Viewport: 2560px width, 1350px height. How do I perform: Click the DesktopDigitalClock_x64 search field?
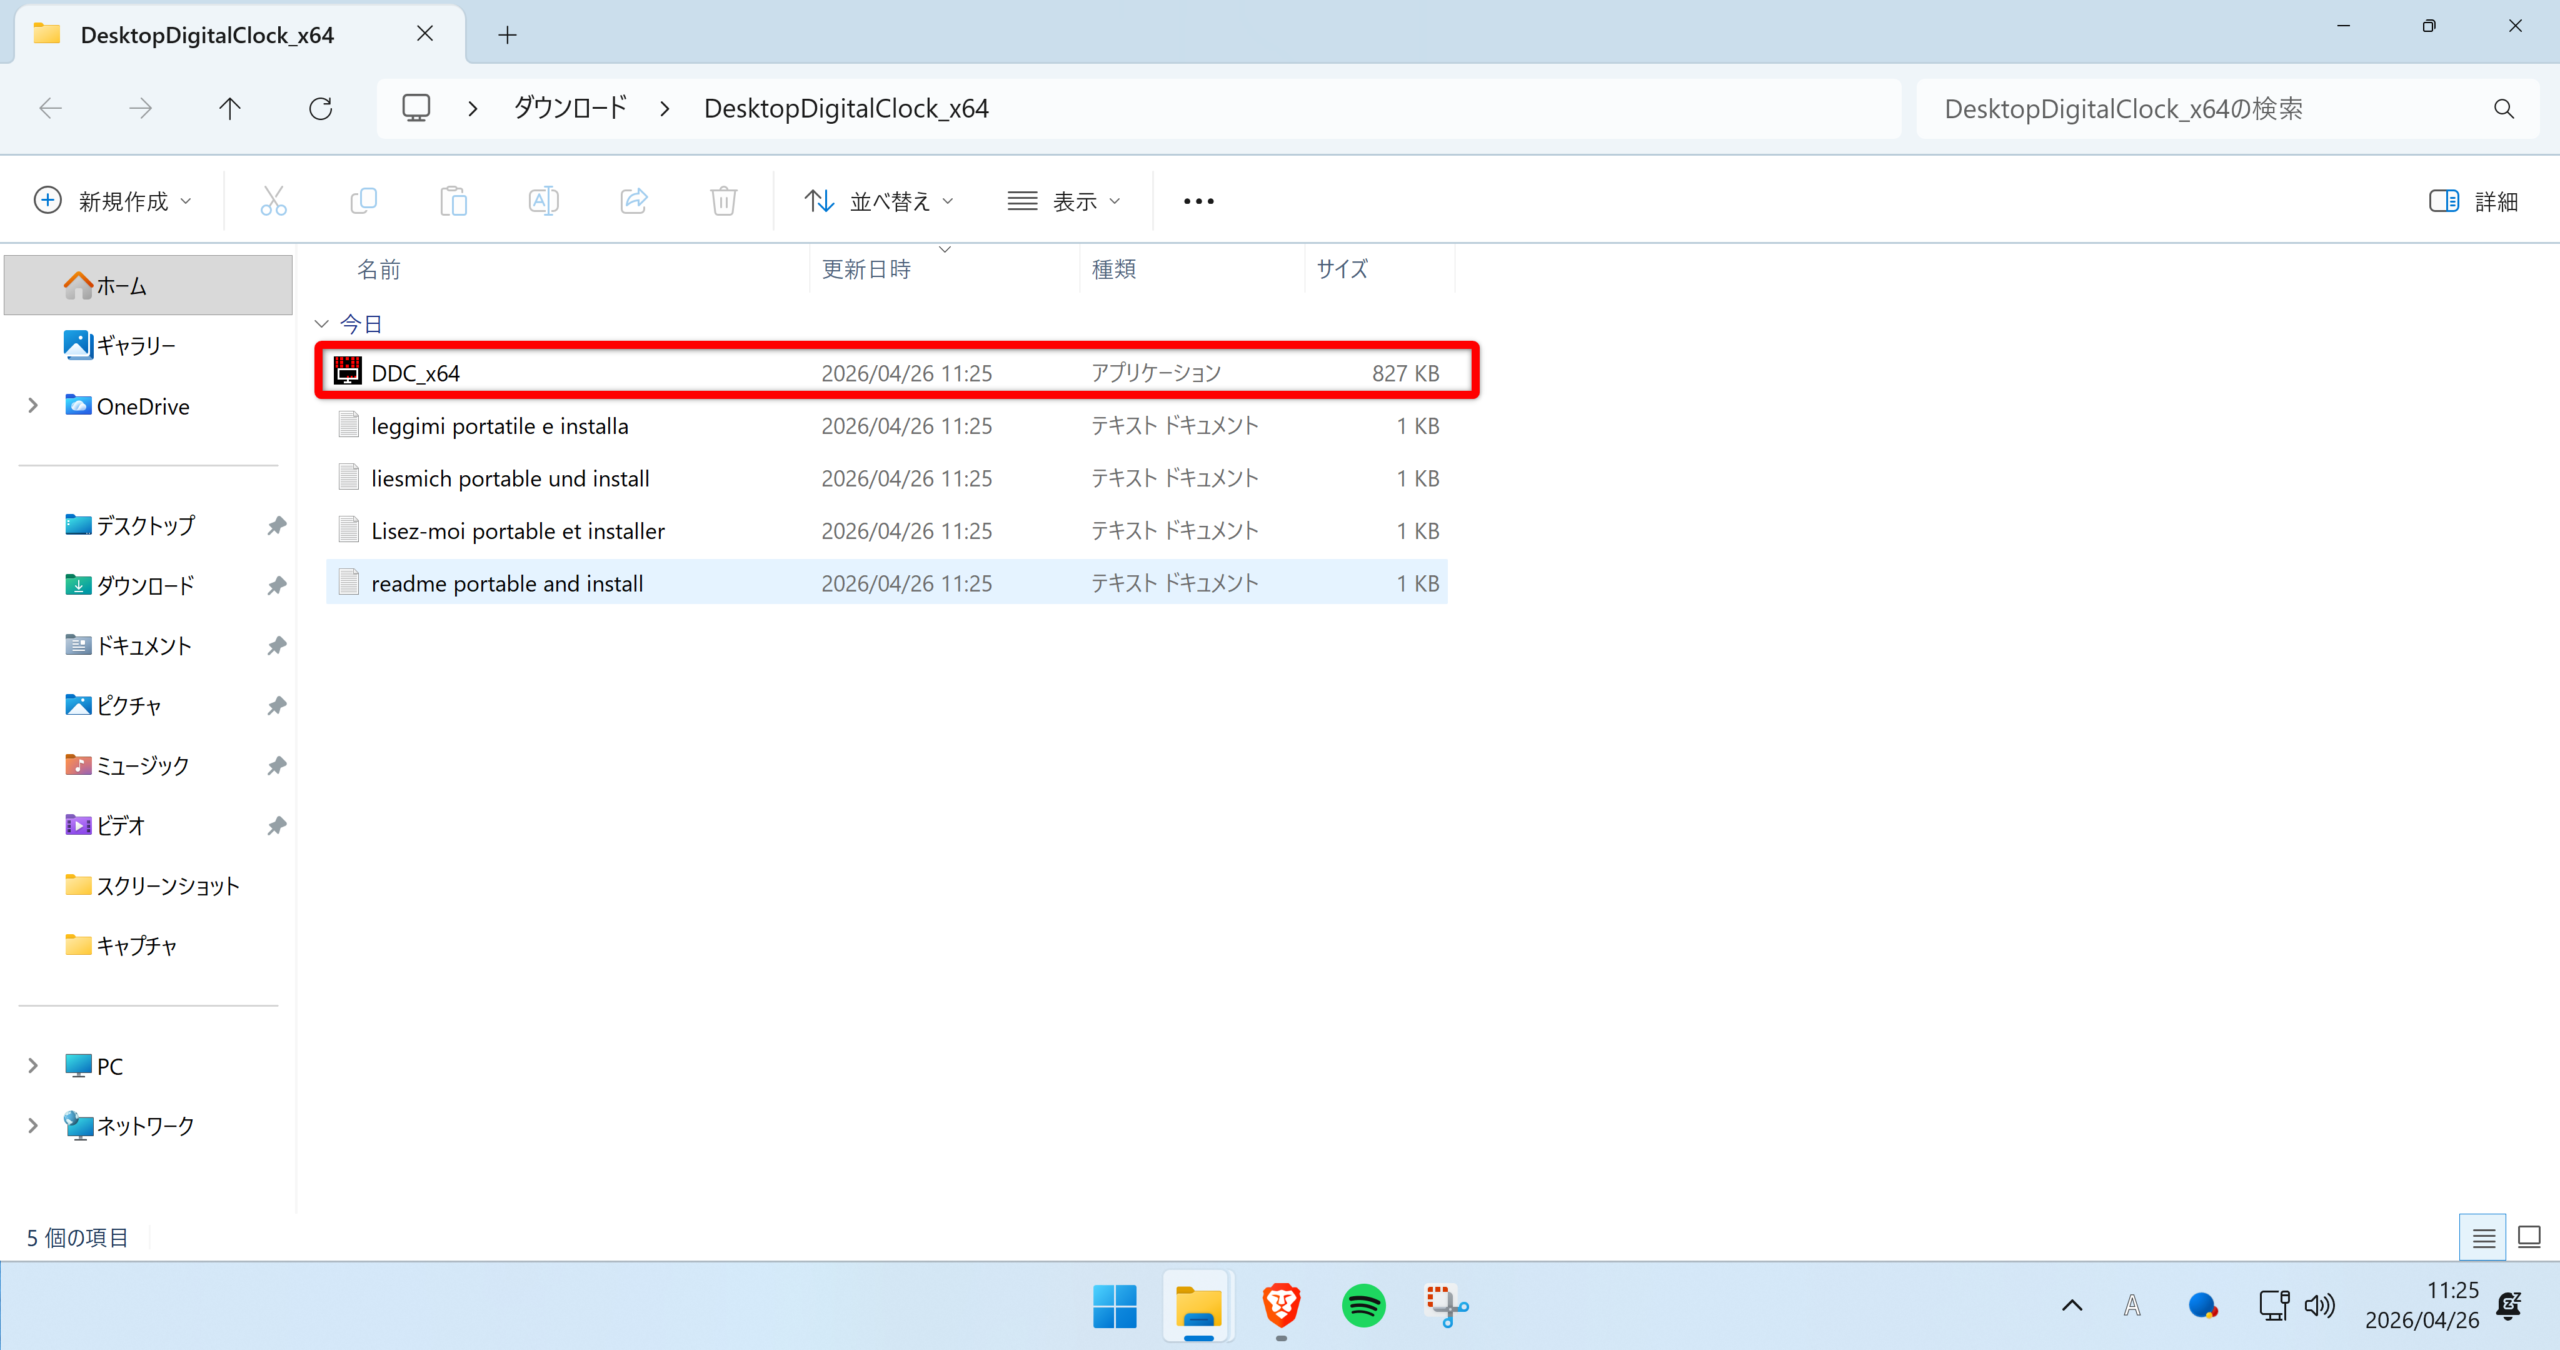2200,108
